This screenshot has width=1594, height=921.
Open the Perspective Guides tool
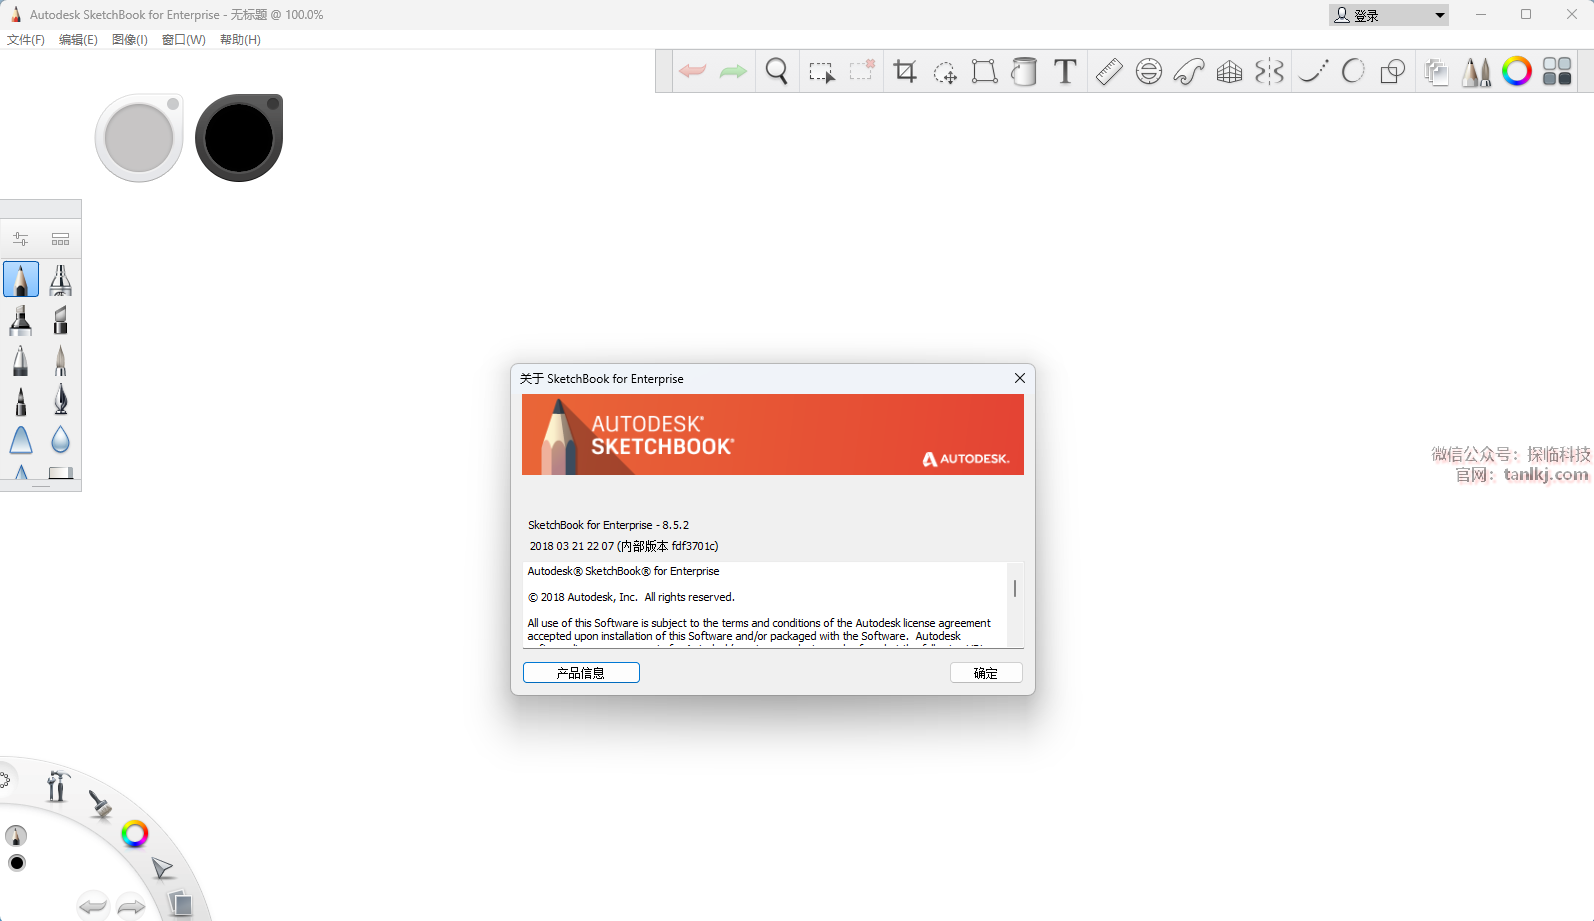click(1230, 71)
